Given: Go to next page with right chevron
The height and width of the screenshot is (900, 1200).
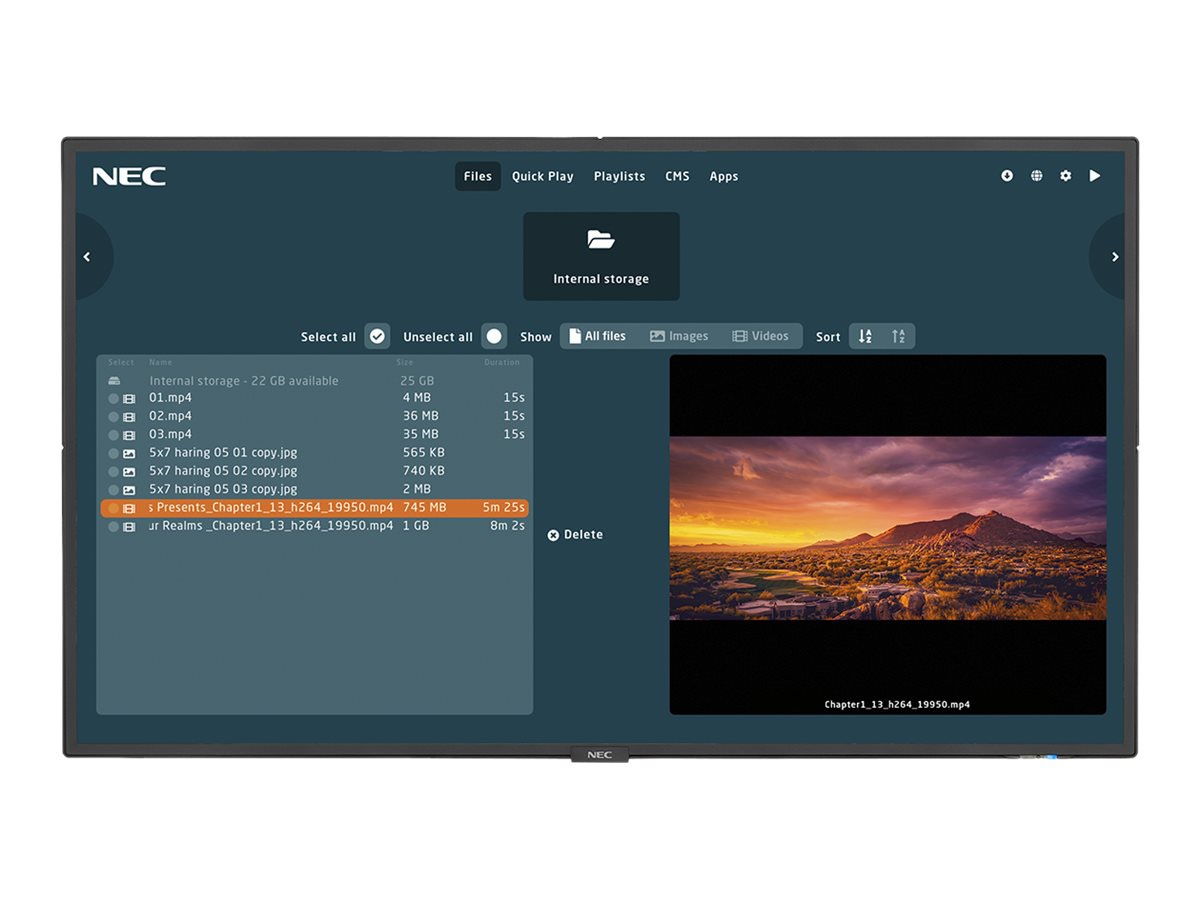Looking at the screenshot, I should point(1115,257).
